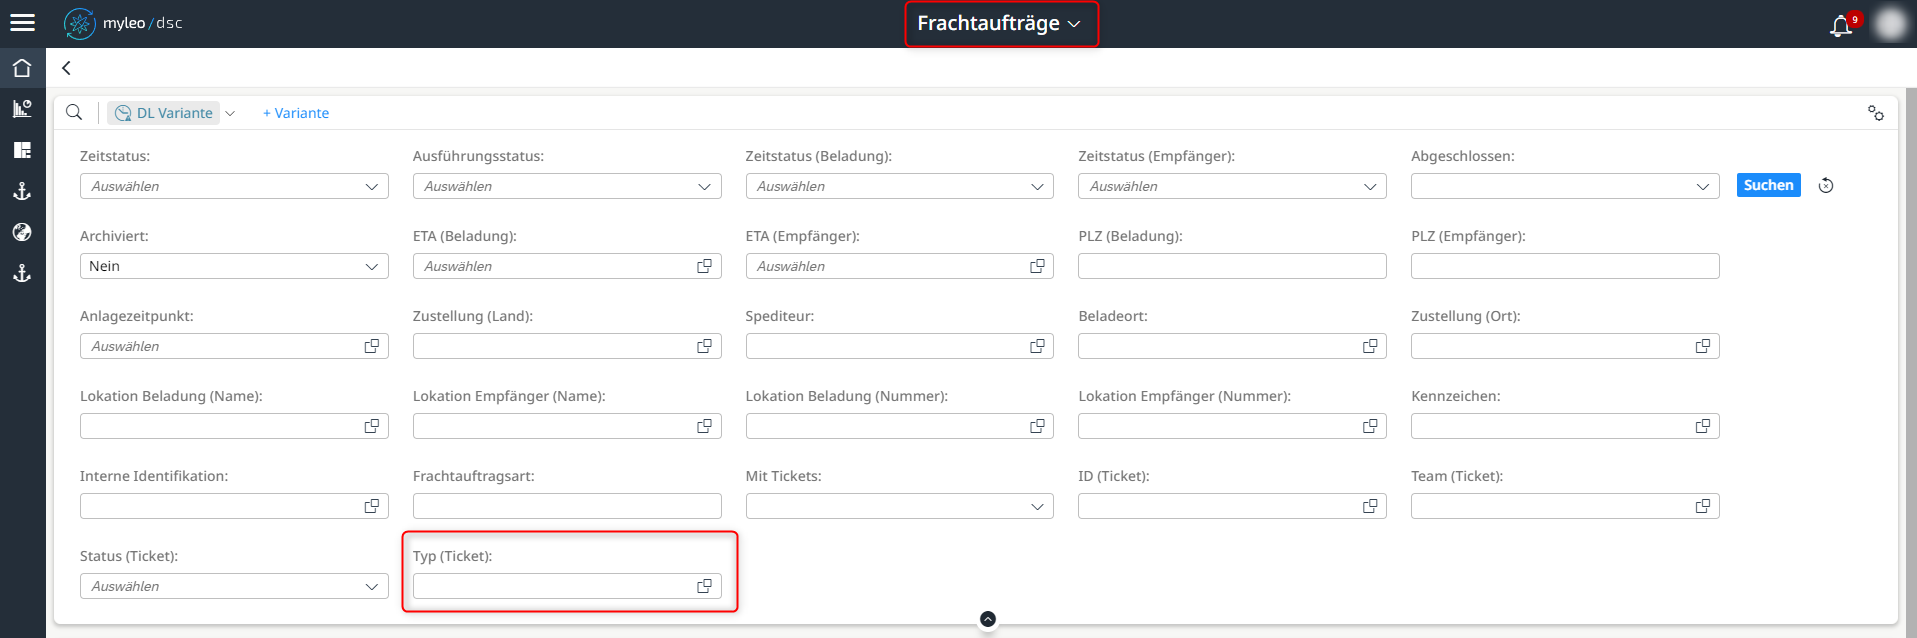This screenshot has width=1917, height=638.
Task: Open the Zeitstatus dropdown
Action: pyautogui.click(x=234, y=186)
